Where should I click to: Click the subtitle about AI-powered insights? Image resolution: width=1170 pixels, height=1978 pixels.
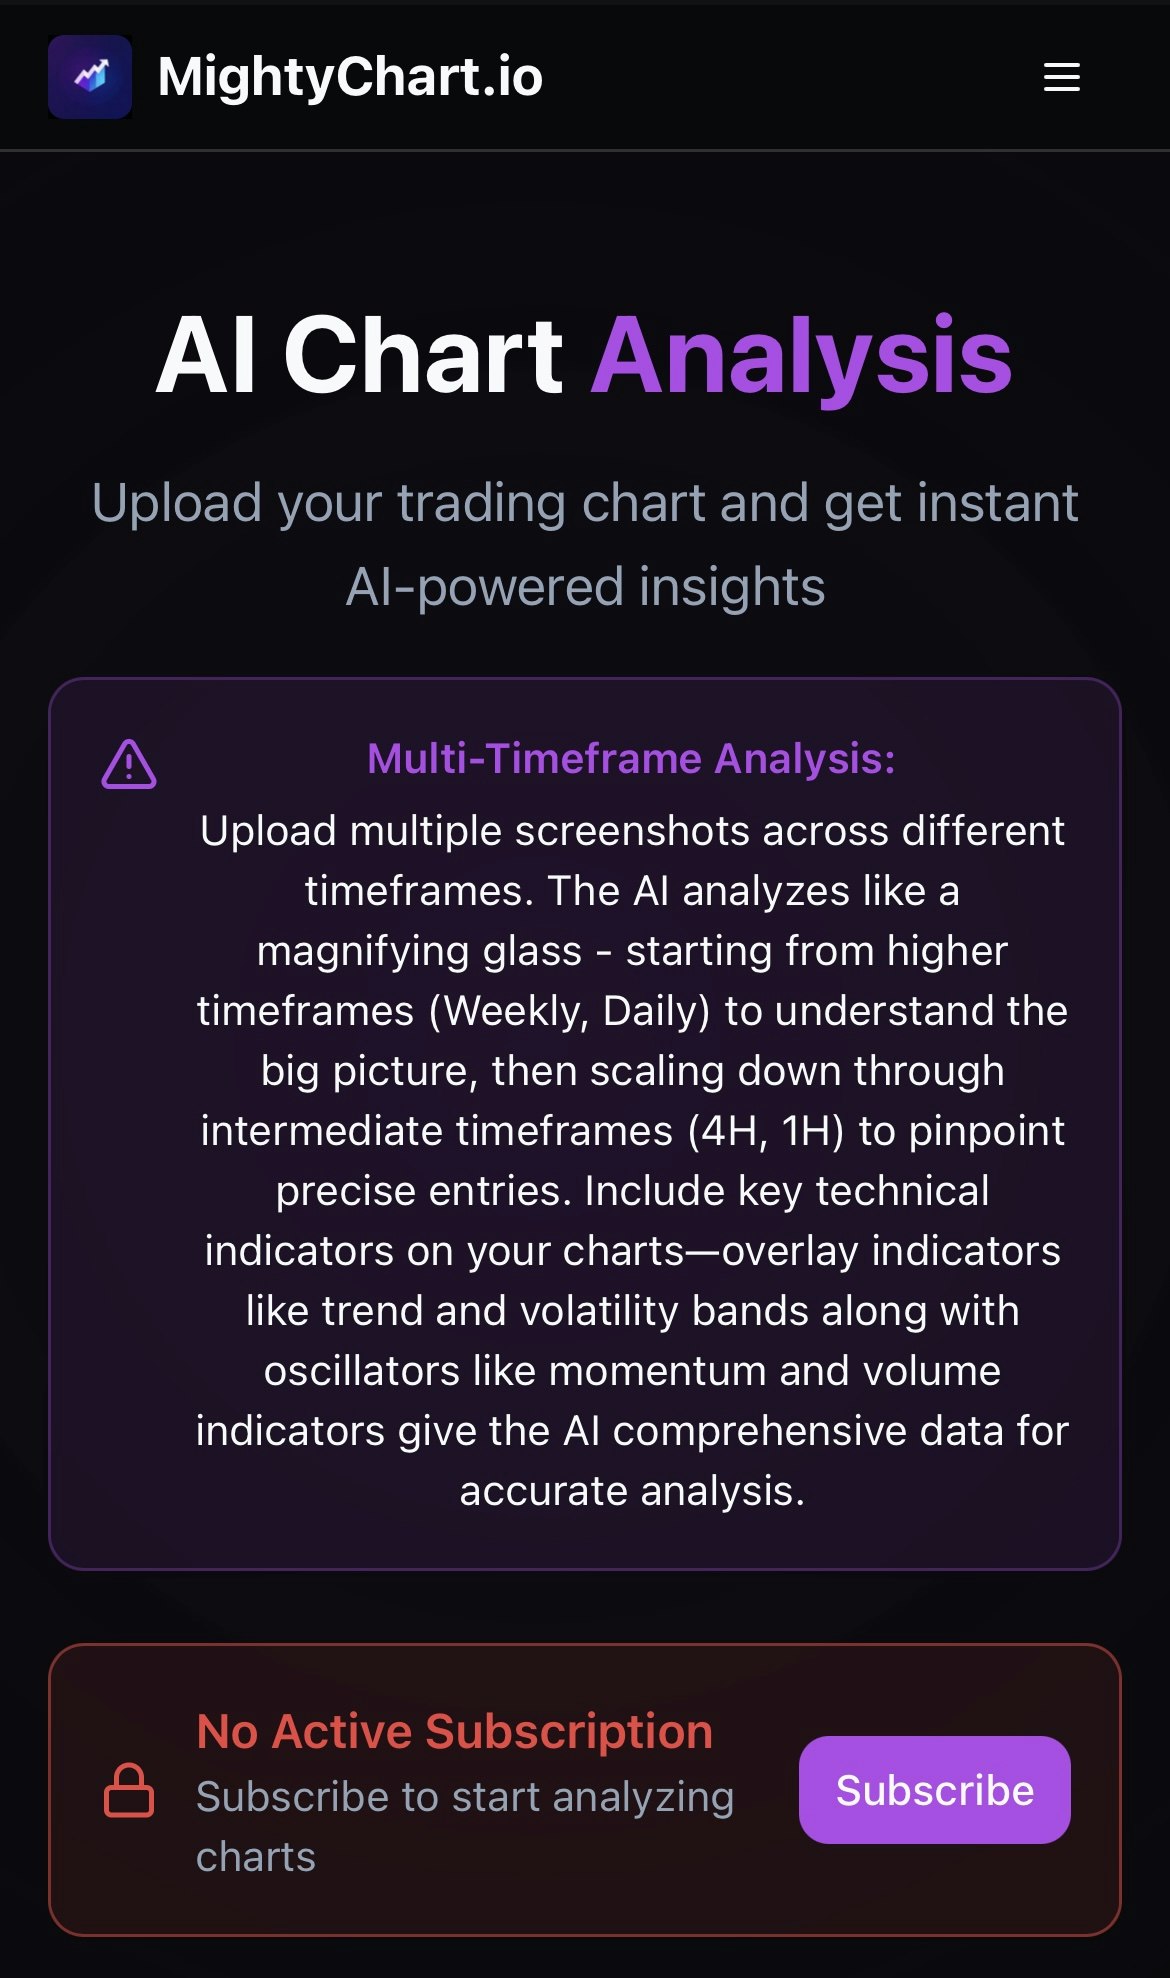(x=585, y=545)
